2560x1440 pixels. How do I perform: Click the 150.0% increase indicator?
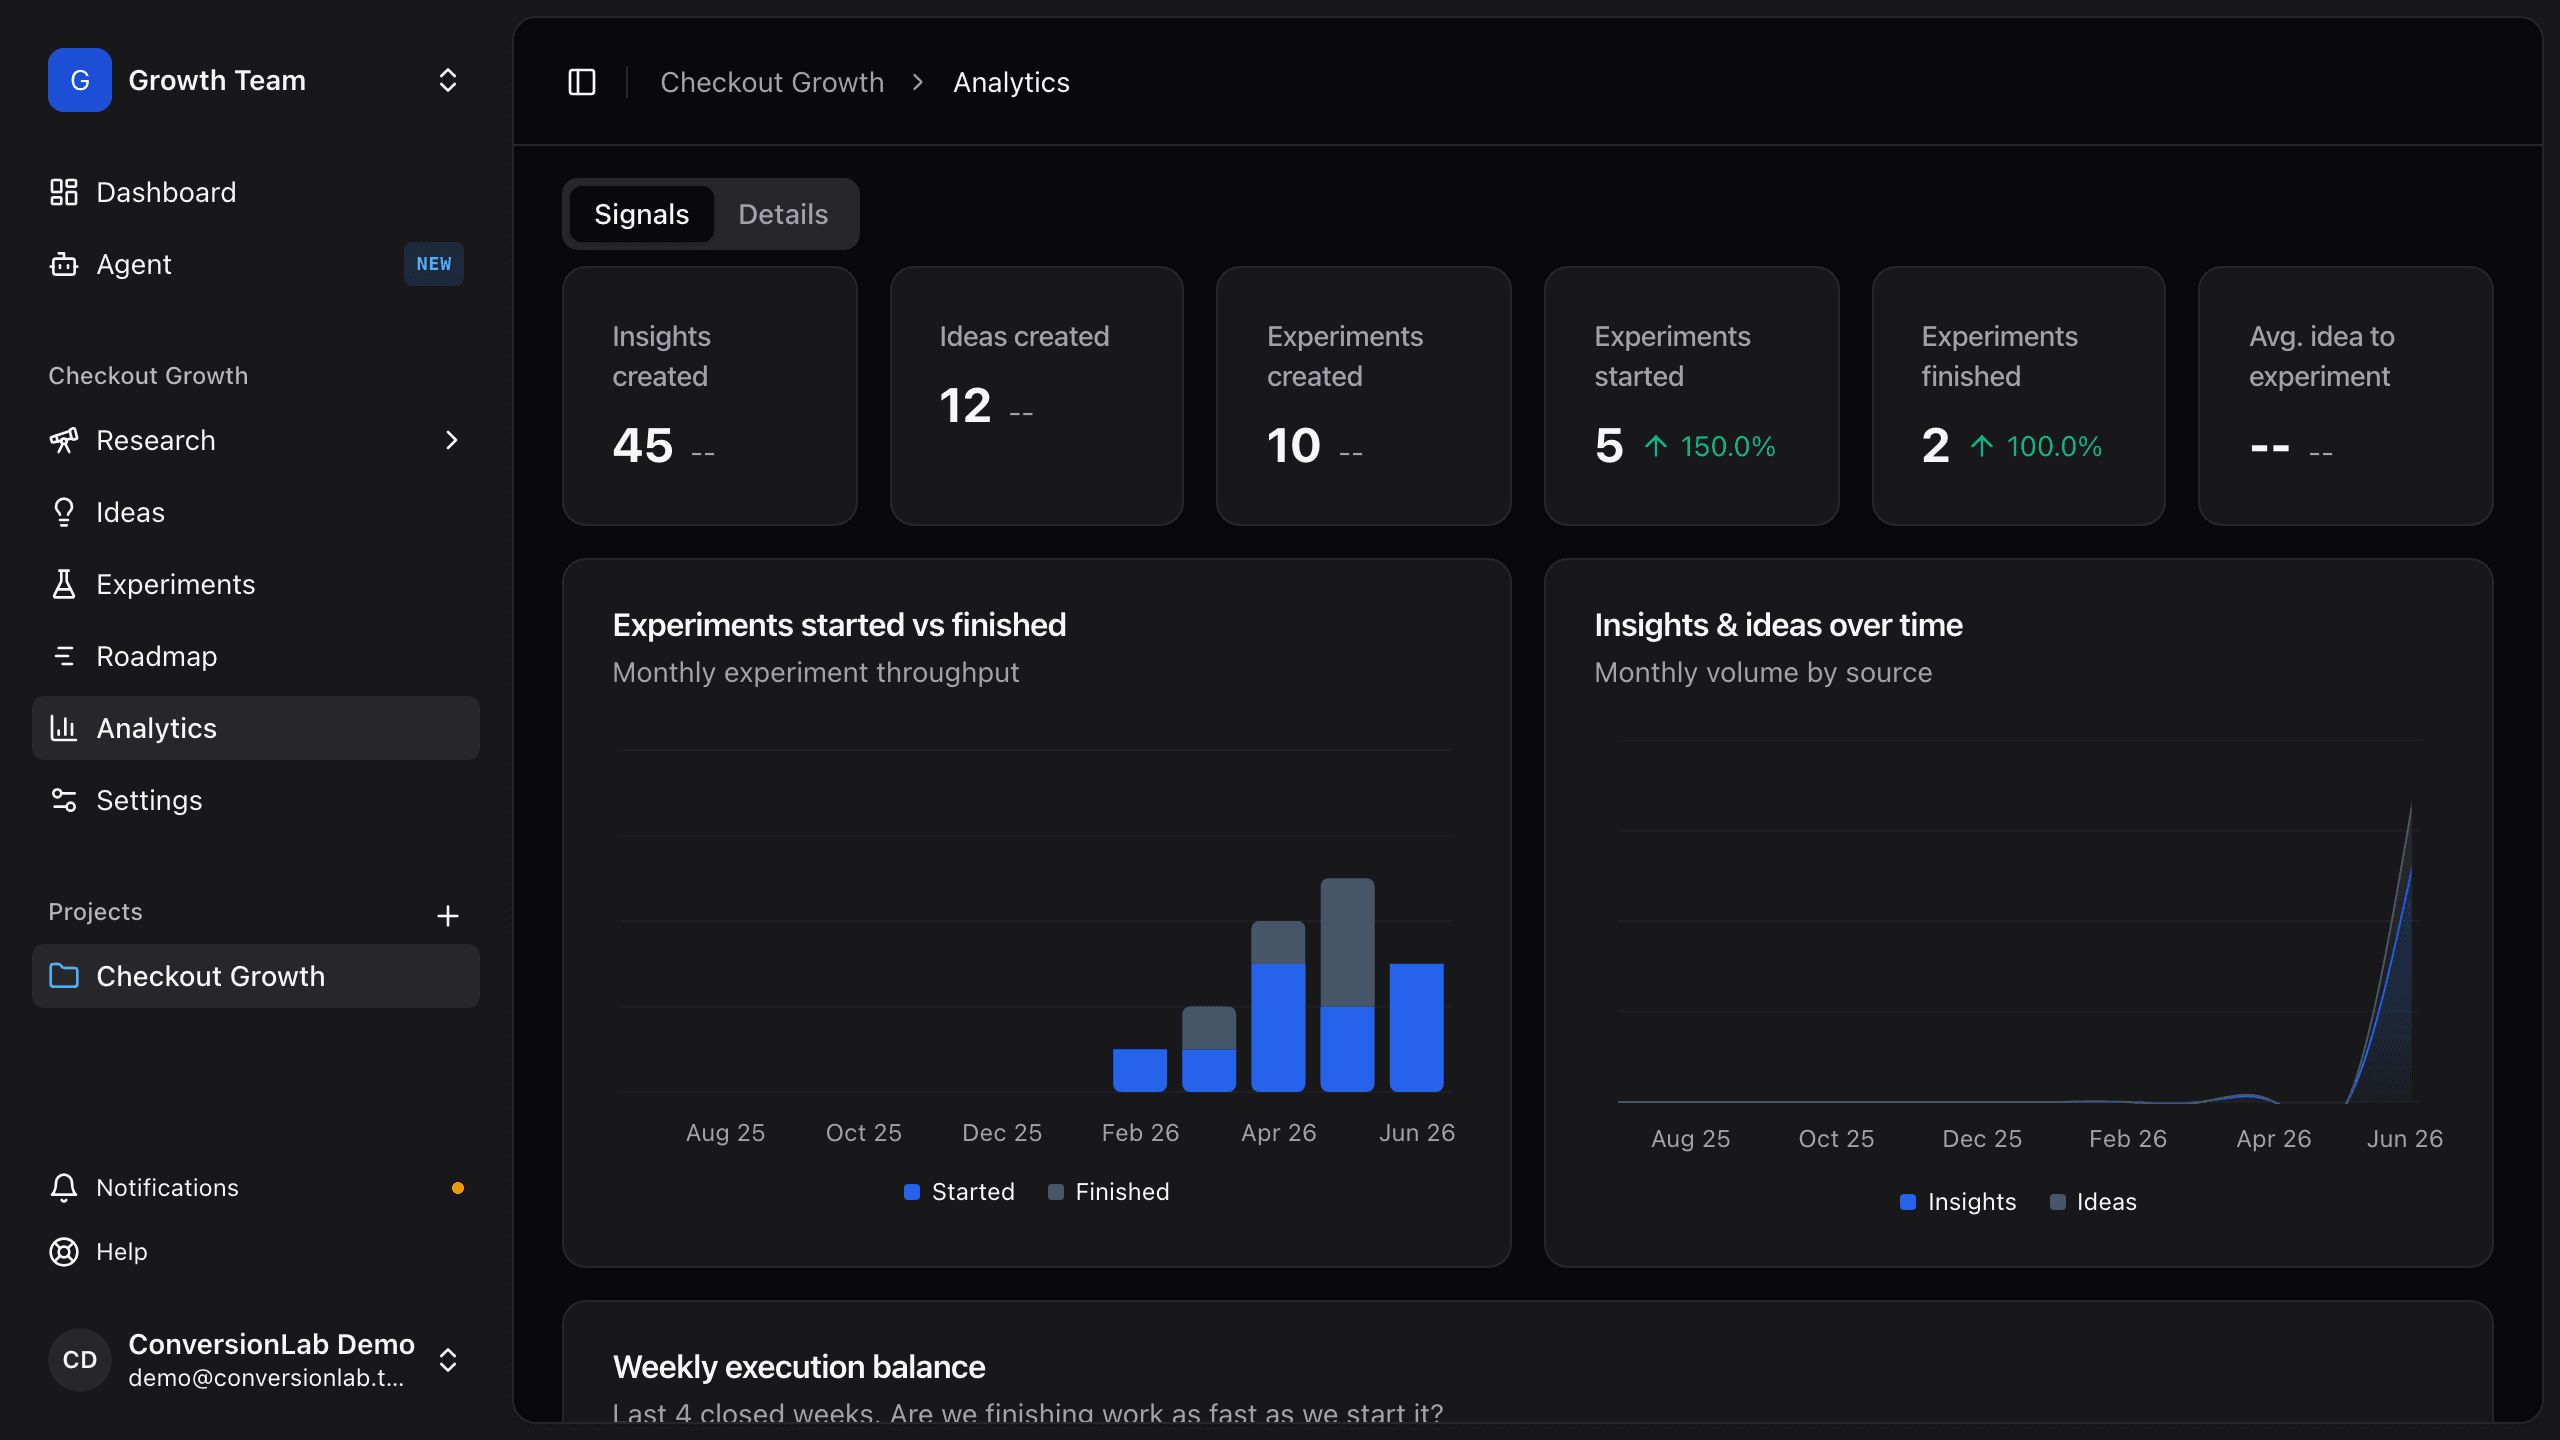[x=1710, y=446]
